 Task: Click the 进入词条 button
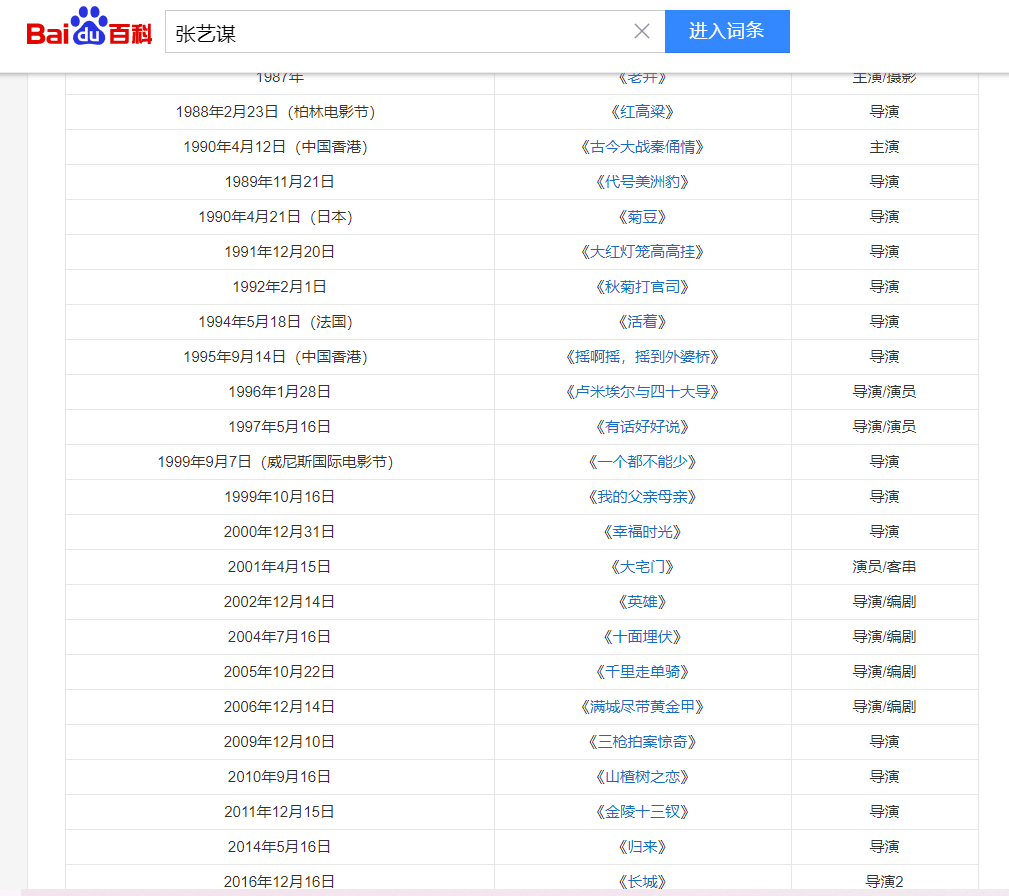[x=727, y=31]
